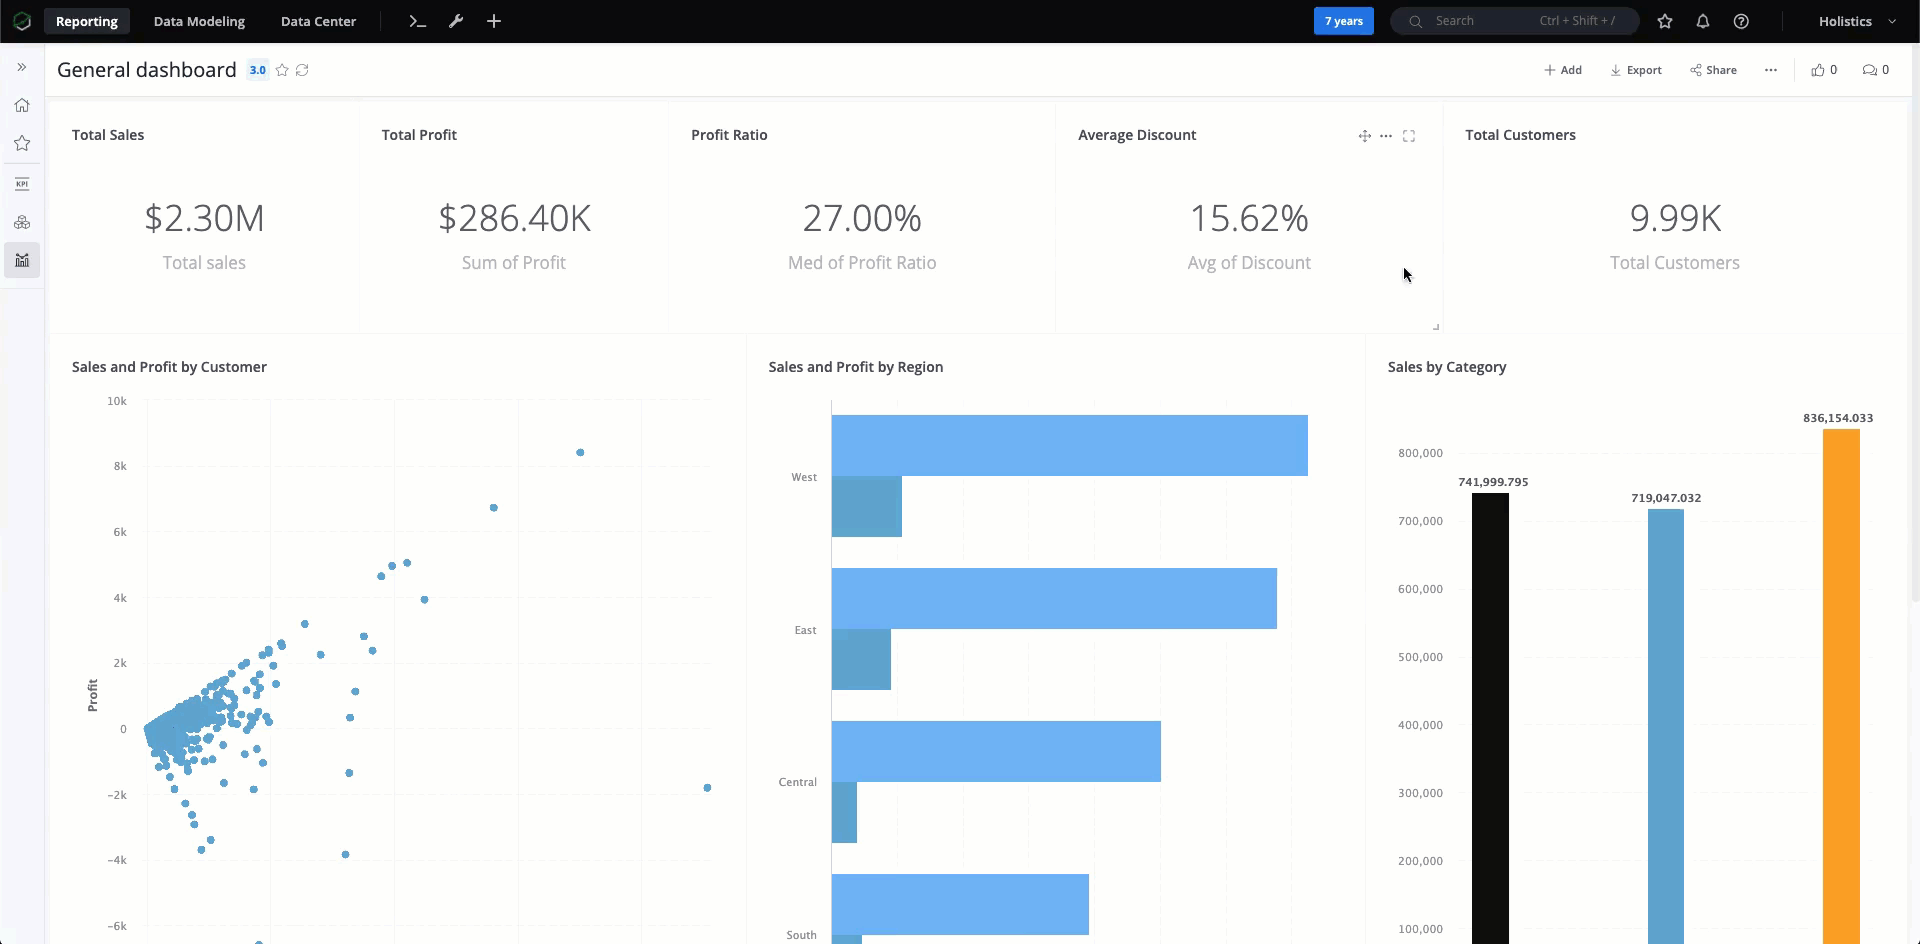Star the General dashboard

282,70
